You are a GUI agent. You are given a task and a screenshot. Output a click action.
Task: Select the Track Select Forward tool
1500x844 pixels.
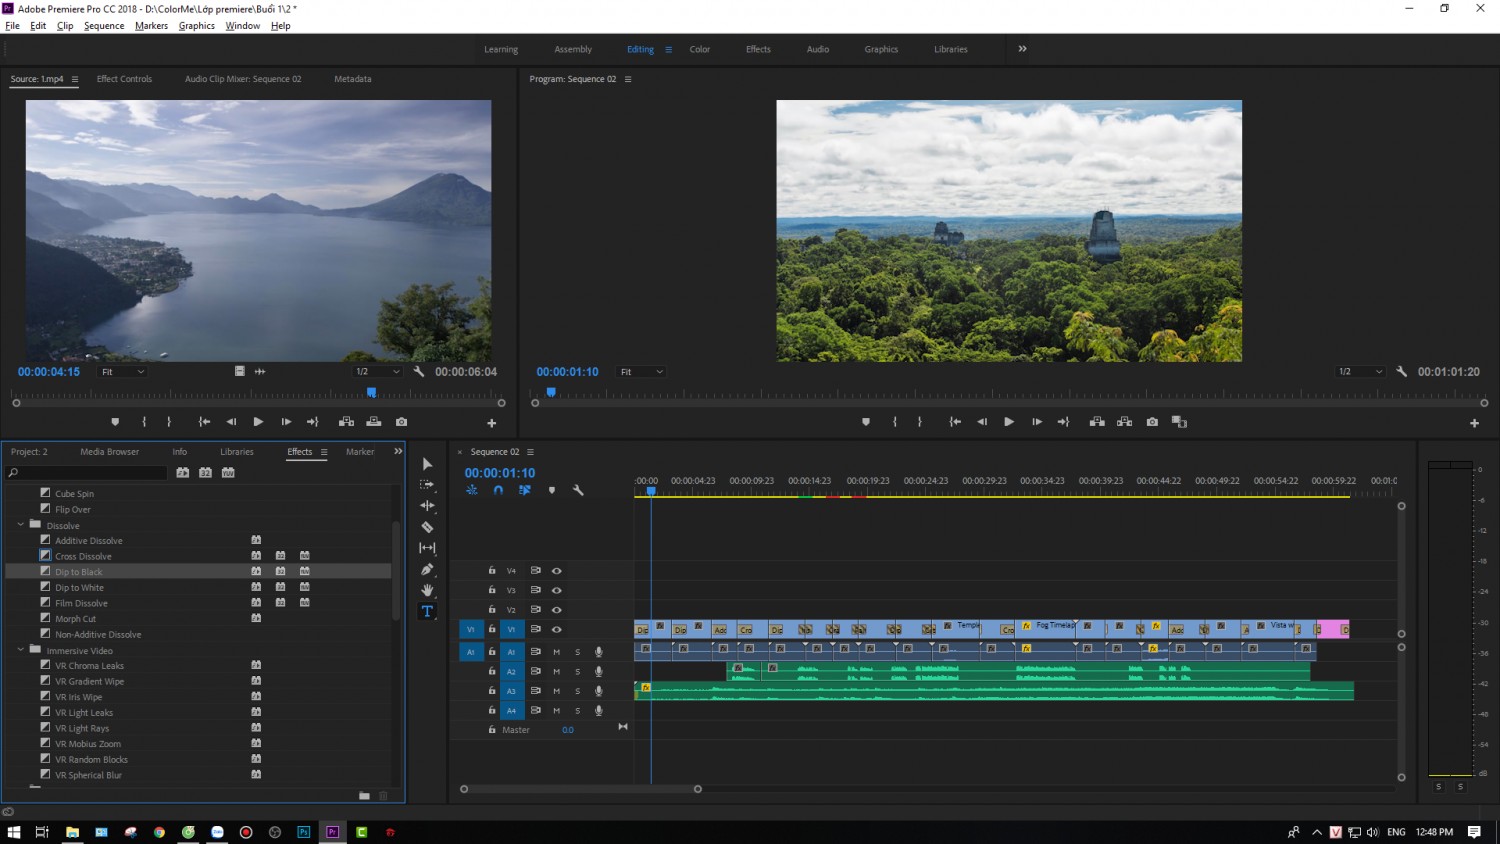[x=427, y=485]
